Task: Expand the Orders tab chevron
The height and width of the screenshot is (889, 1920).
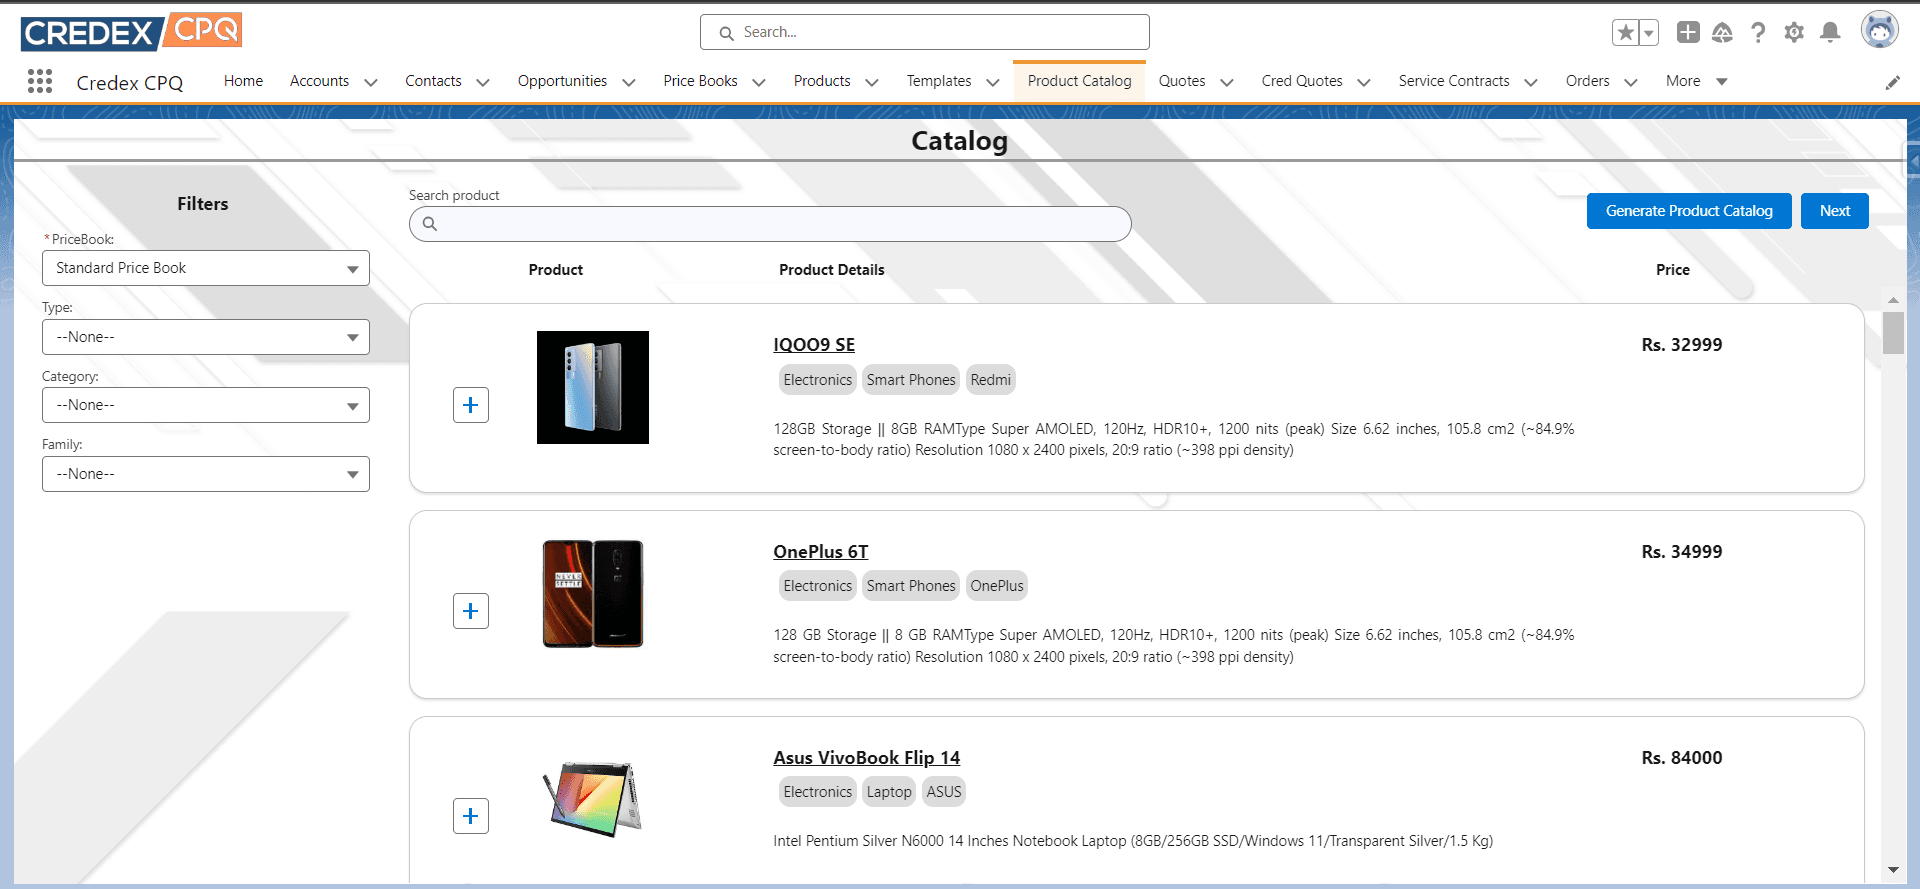Action: [x=1631, y=82]
